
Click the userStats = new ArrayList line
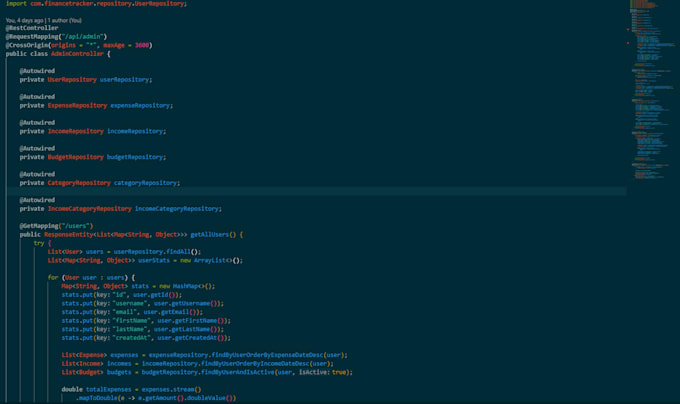[x=145, y=261]
